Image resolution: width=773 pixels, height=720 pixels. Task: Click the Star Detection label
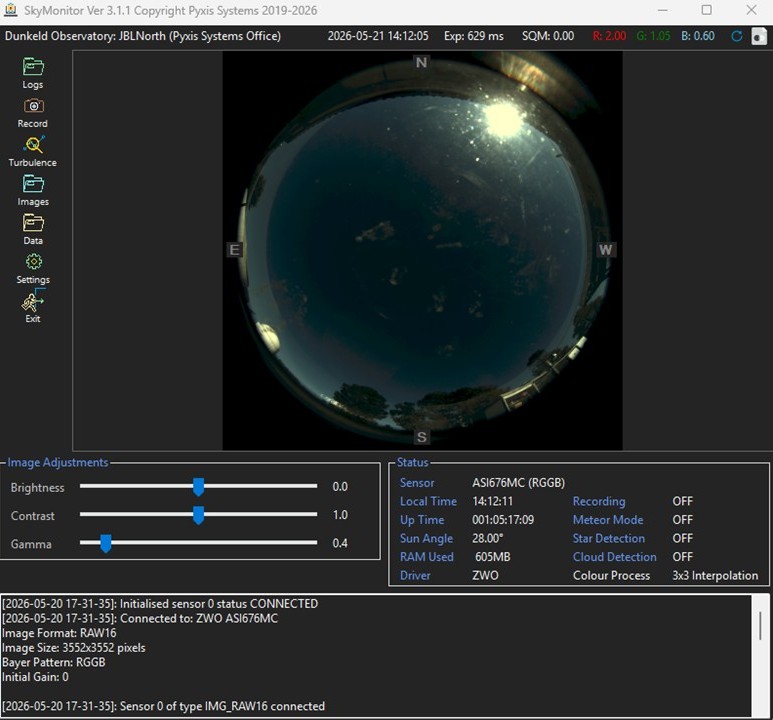tap(609, 539)
